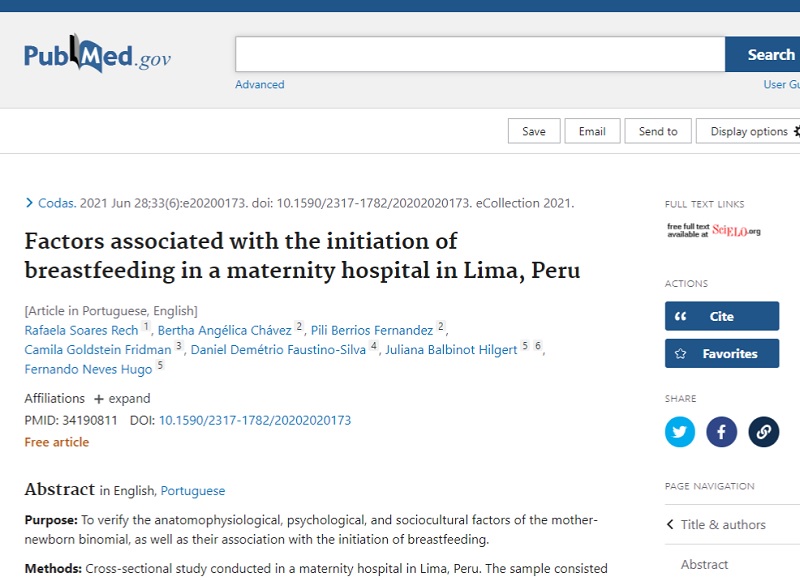Go to Title & authors section
This screenshot has width=800, height=581.
(722, 524)
